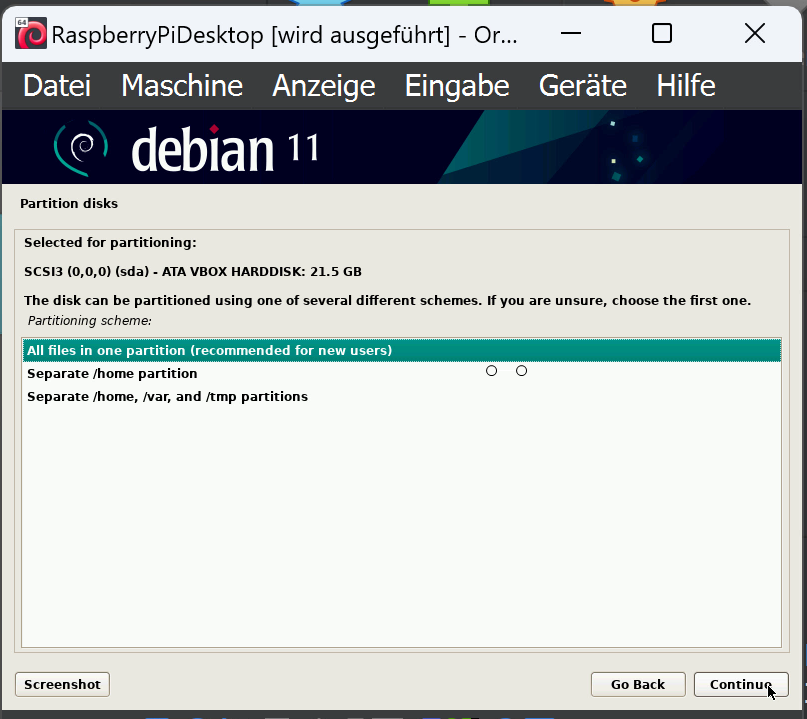This screenshot has width=807, height=719.
Task: Choose Separate /home partition scheme
Action: tap(401, 374)
